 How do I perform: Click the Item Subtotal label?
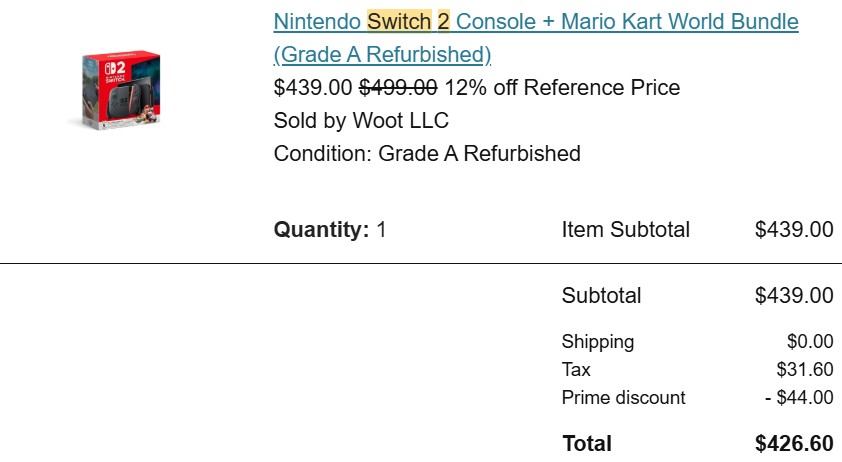[626, 230]
